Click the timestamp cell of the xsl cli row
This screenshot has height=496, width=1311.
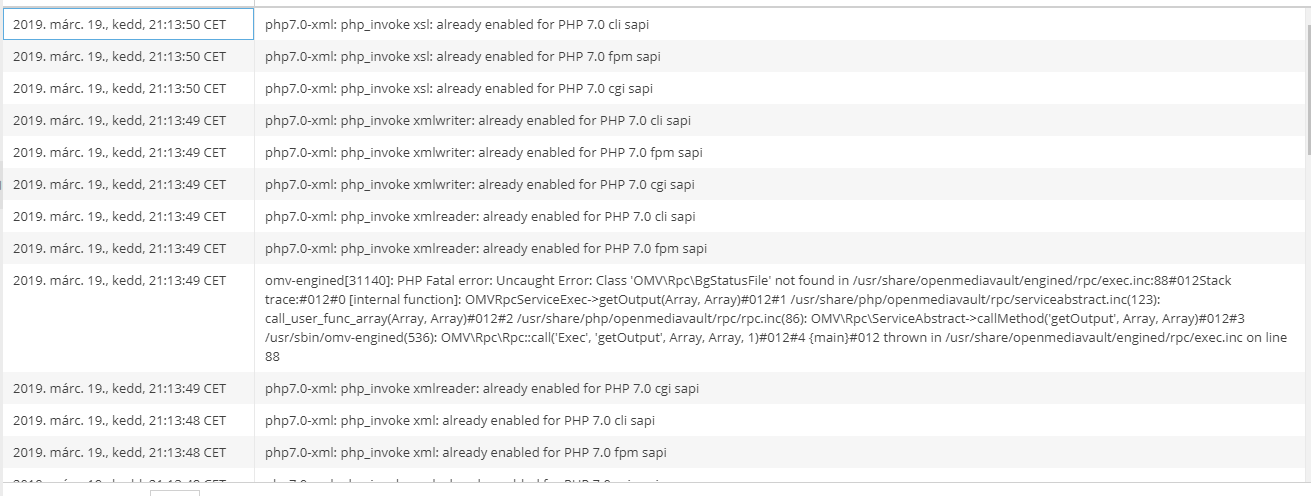(128, 24)
